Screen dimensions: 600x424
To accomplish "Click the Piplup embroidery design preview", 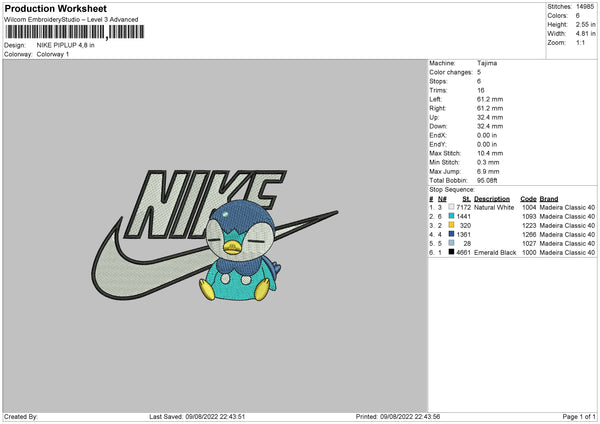I will tap(215, 234).
